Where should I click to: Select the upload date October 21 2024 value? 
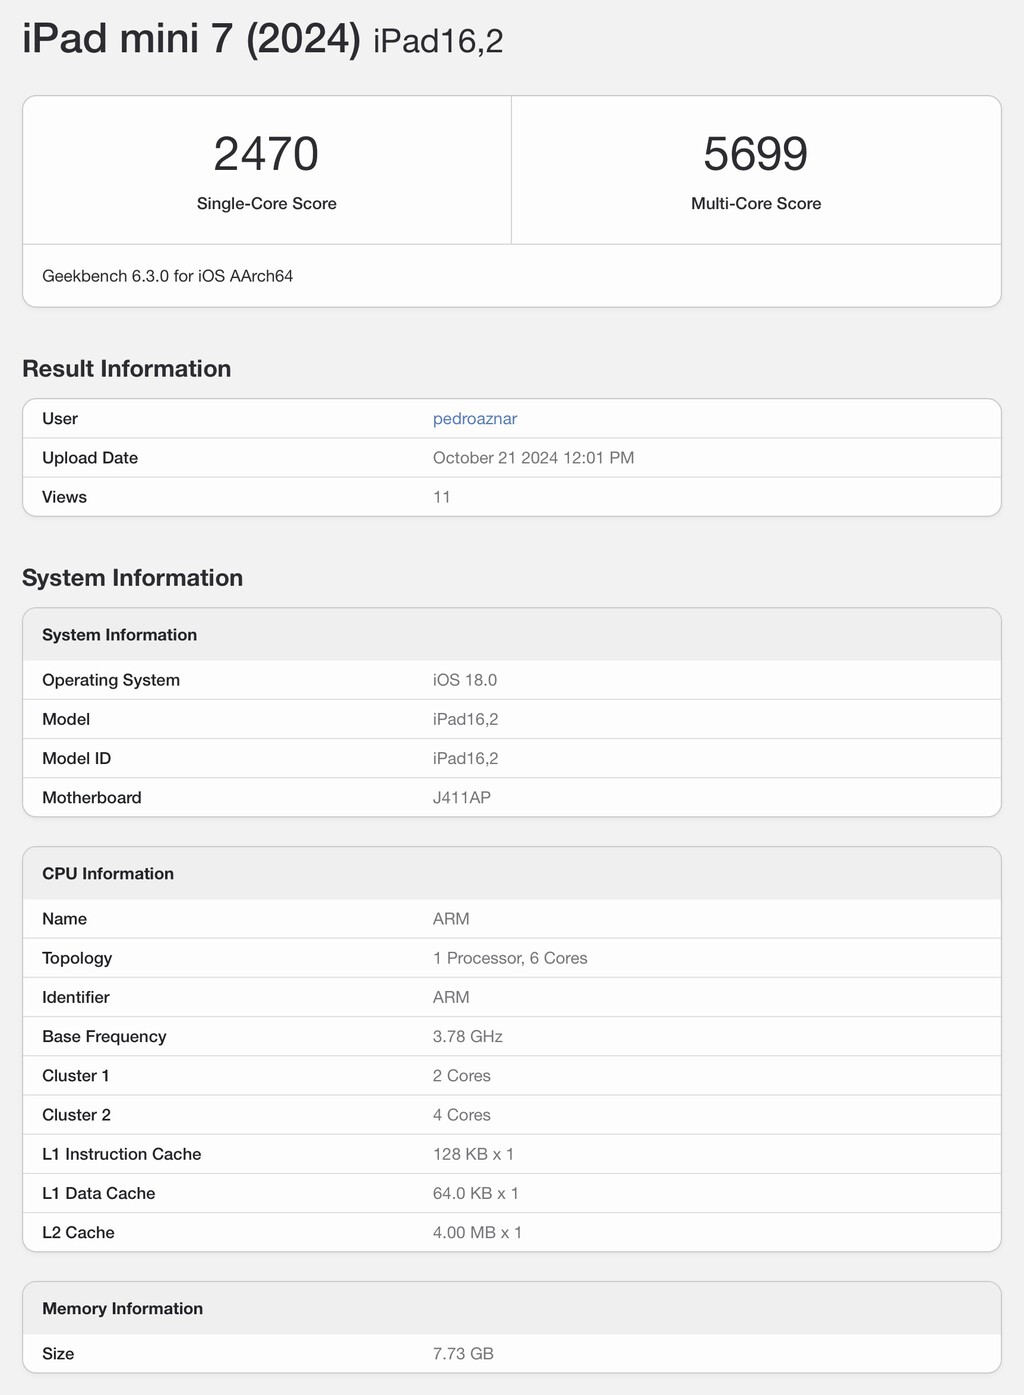click(x=533, y=458)
